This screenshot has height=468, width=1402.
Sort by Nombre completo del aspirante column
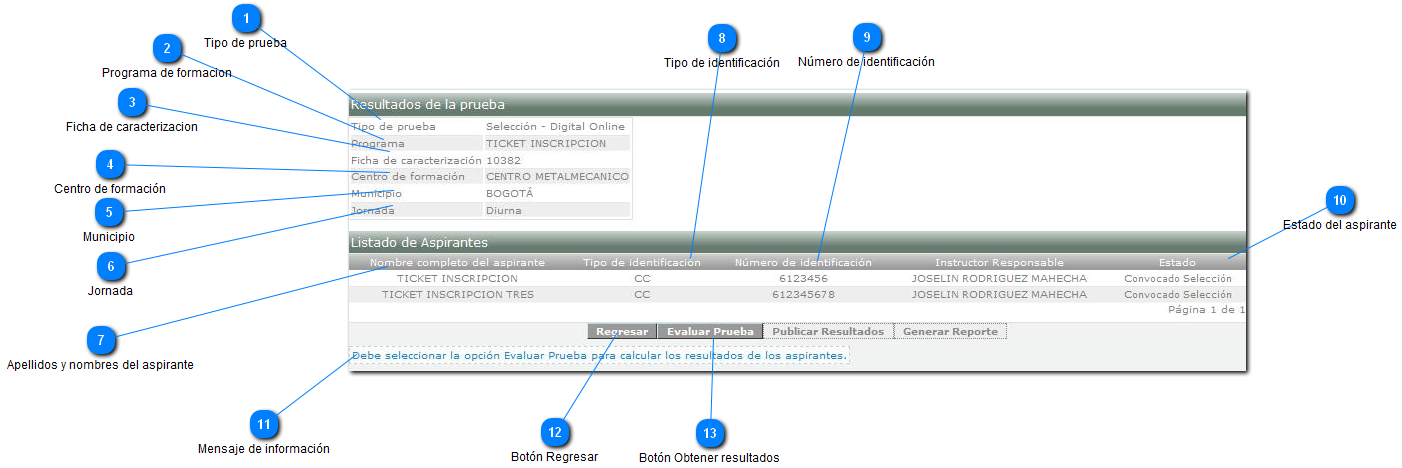click(x=457, y=263)
